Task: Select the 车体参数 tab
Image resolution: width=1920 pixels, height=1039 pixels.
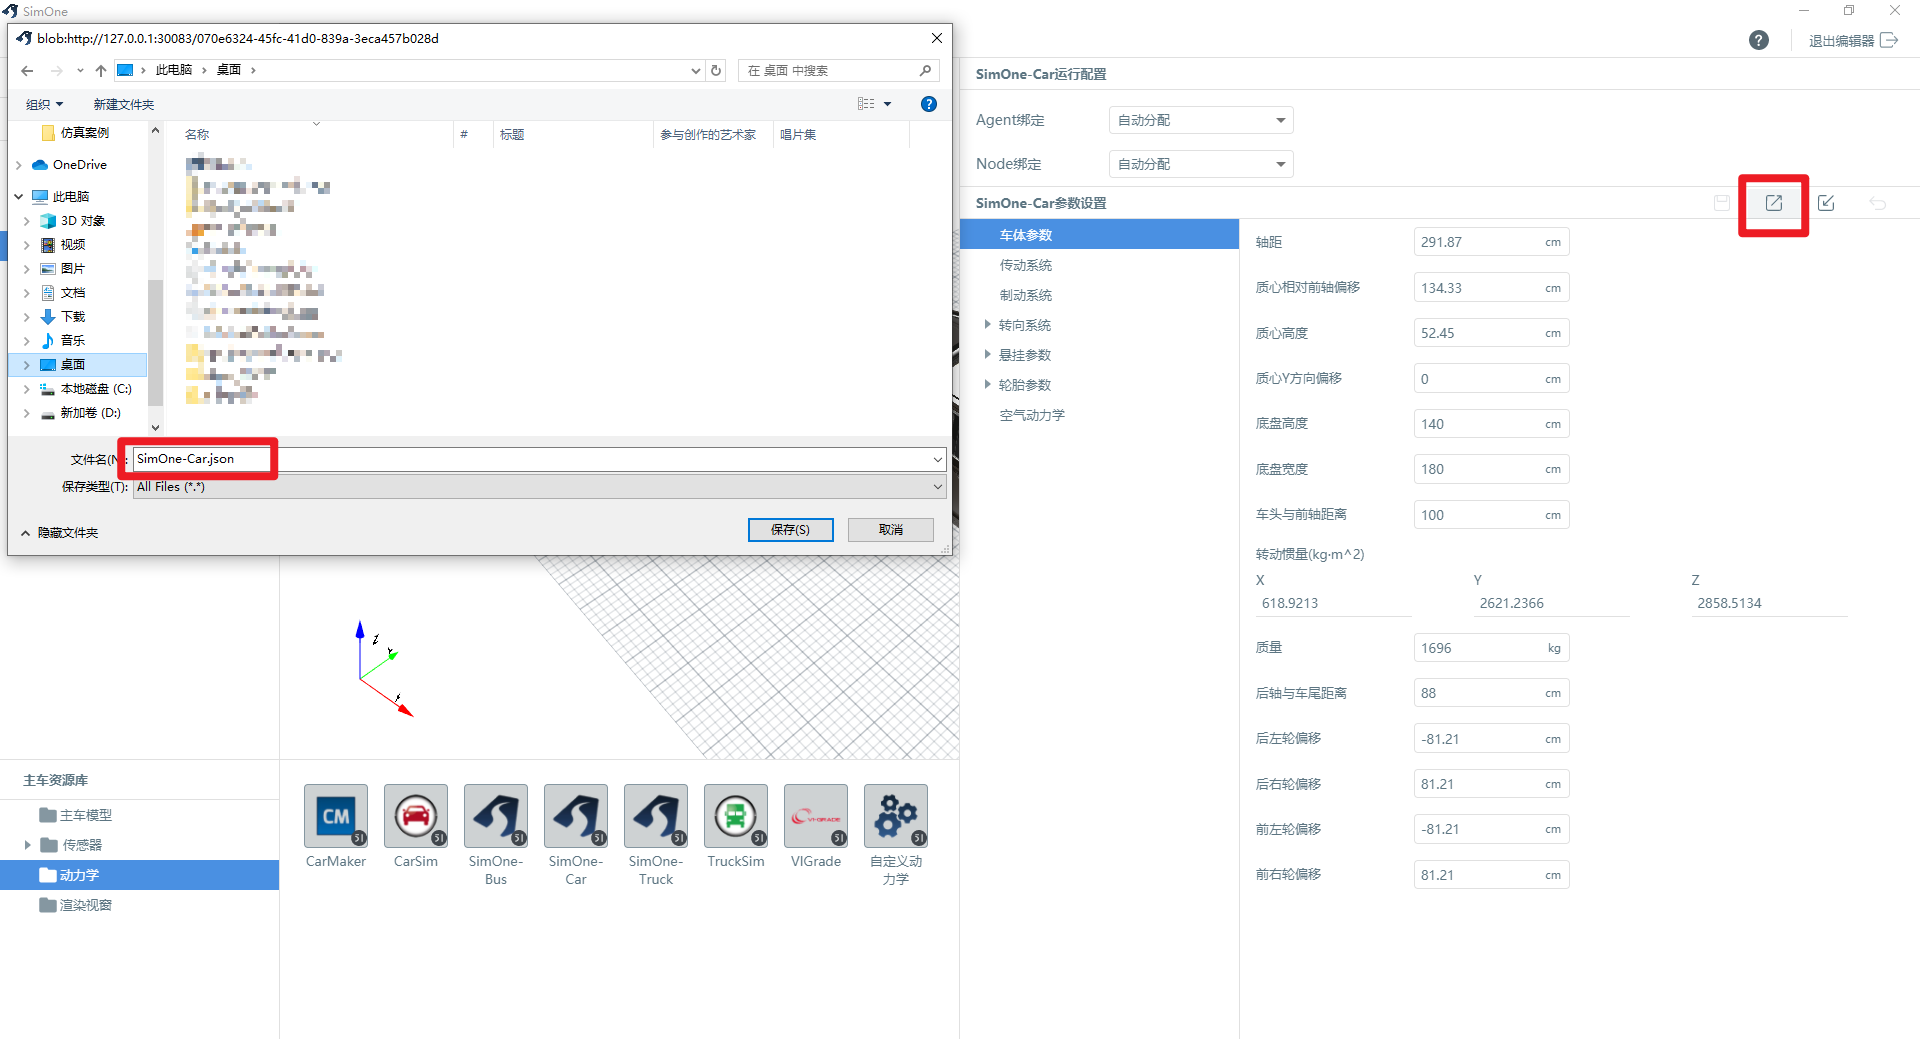Action: [1099, 235]
